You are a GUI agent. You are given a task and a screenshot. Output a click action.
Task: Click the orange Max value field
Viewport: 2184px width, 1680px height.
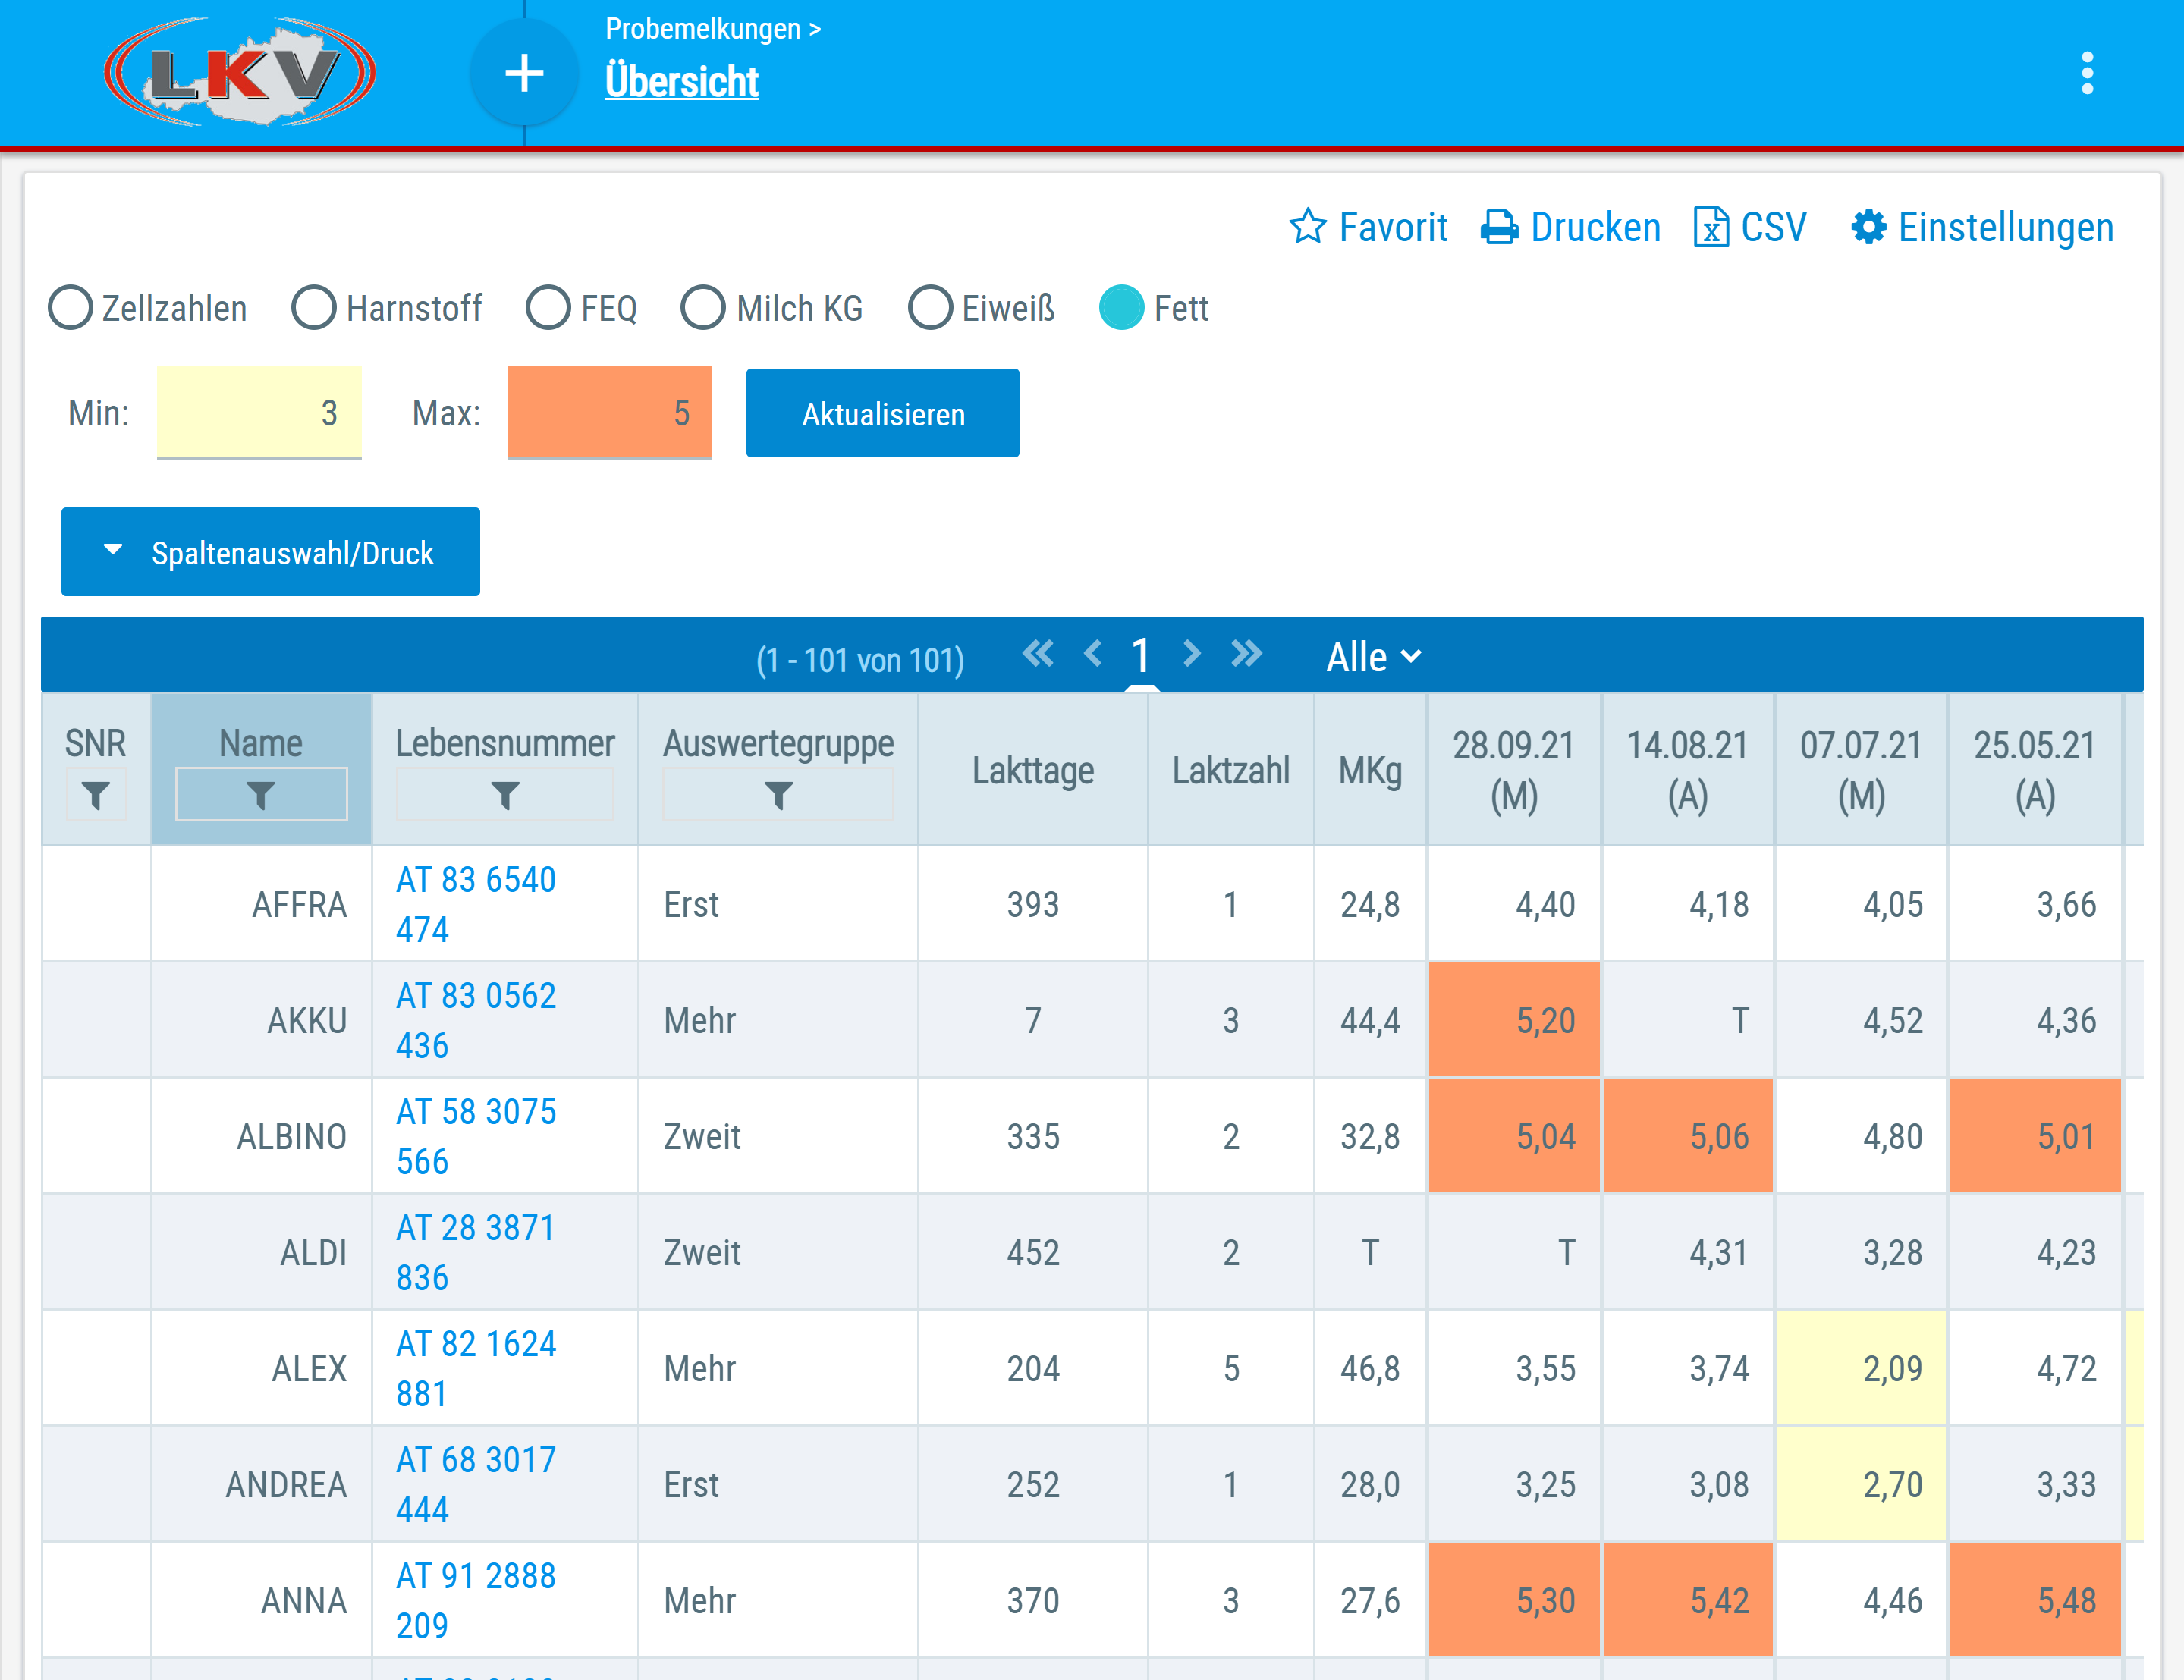[x=609, y=412]
